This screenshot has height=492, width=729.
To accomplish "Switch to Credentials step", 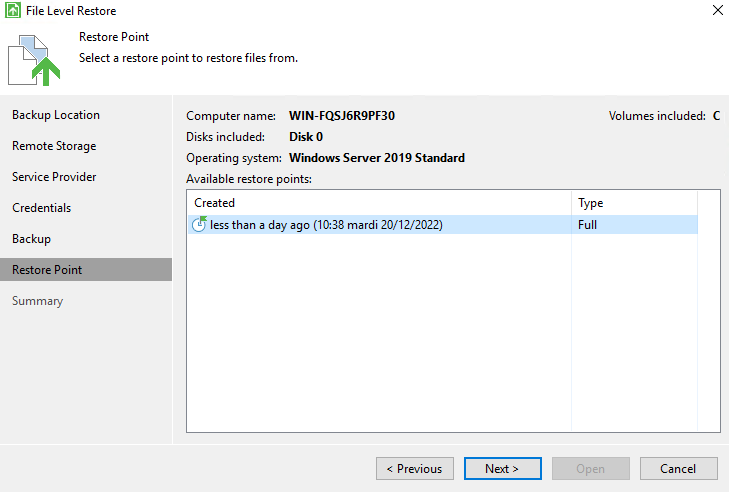I will pyautogui.click(x=41, y=208).
